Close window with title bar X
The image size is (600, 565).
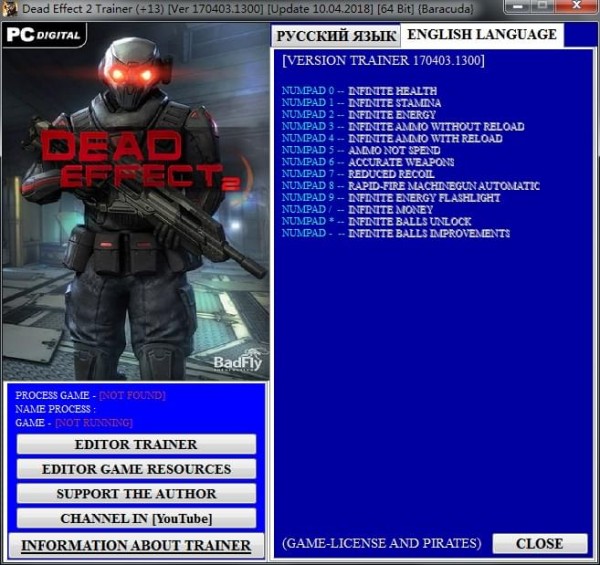pyautogui.click(x=576, y=7)
